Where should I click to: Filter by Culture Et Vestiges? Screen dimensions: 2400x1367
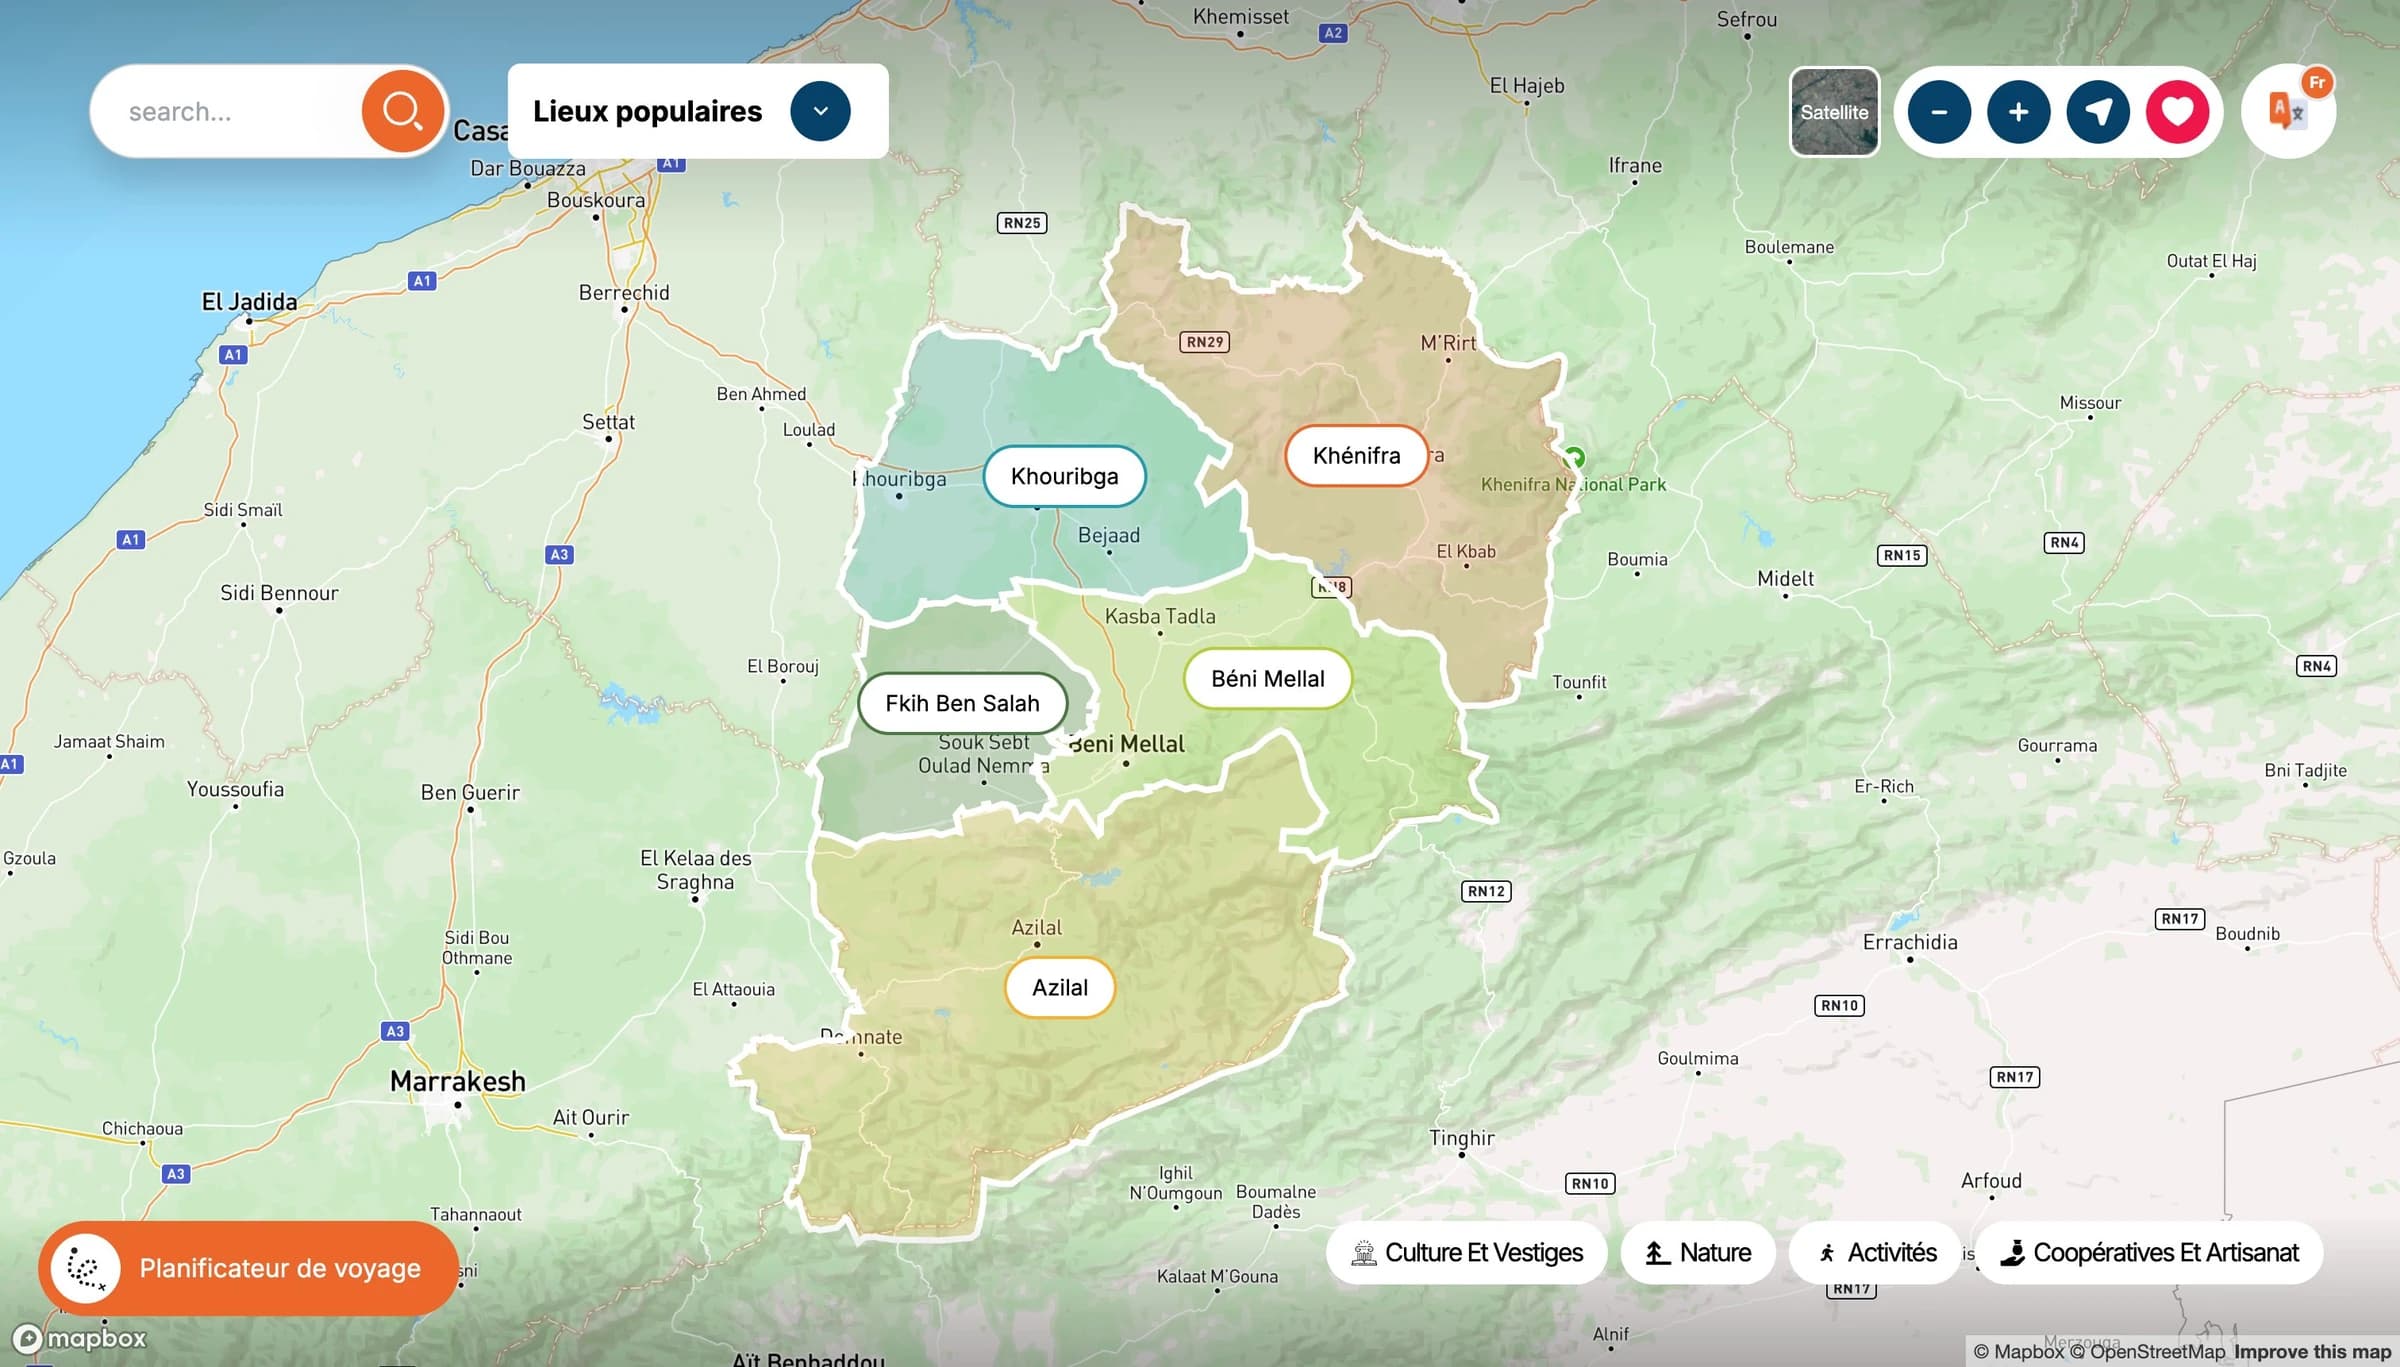[1466, 1252]
